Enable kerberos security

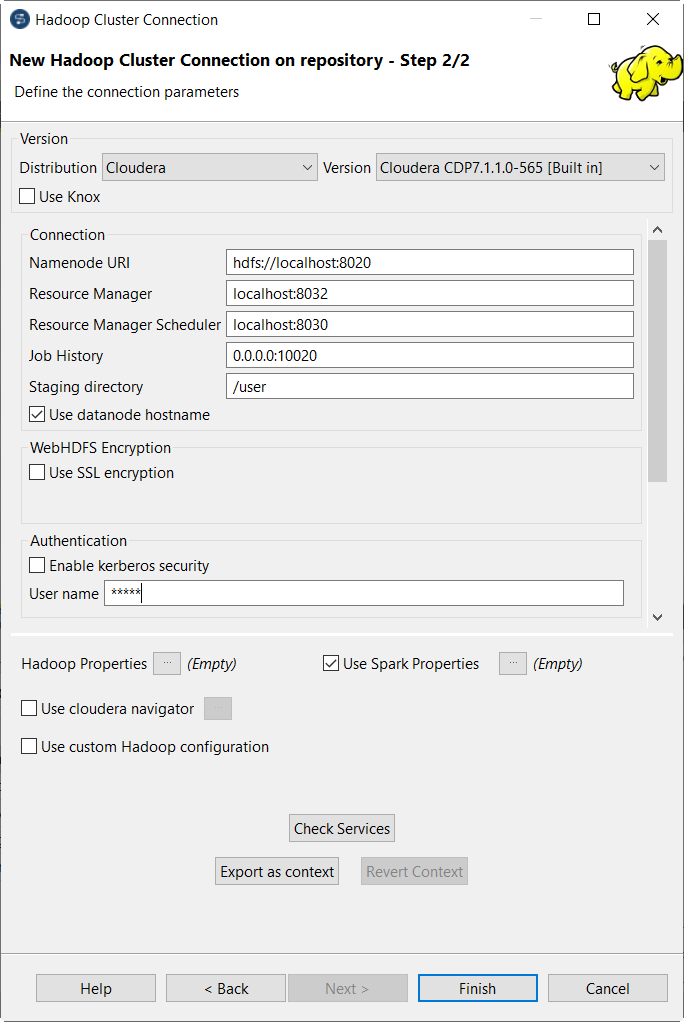pos(37,564)
